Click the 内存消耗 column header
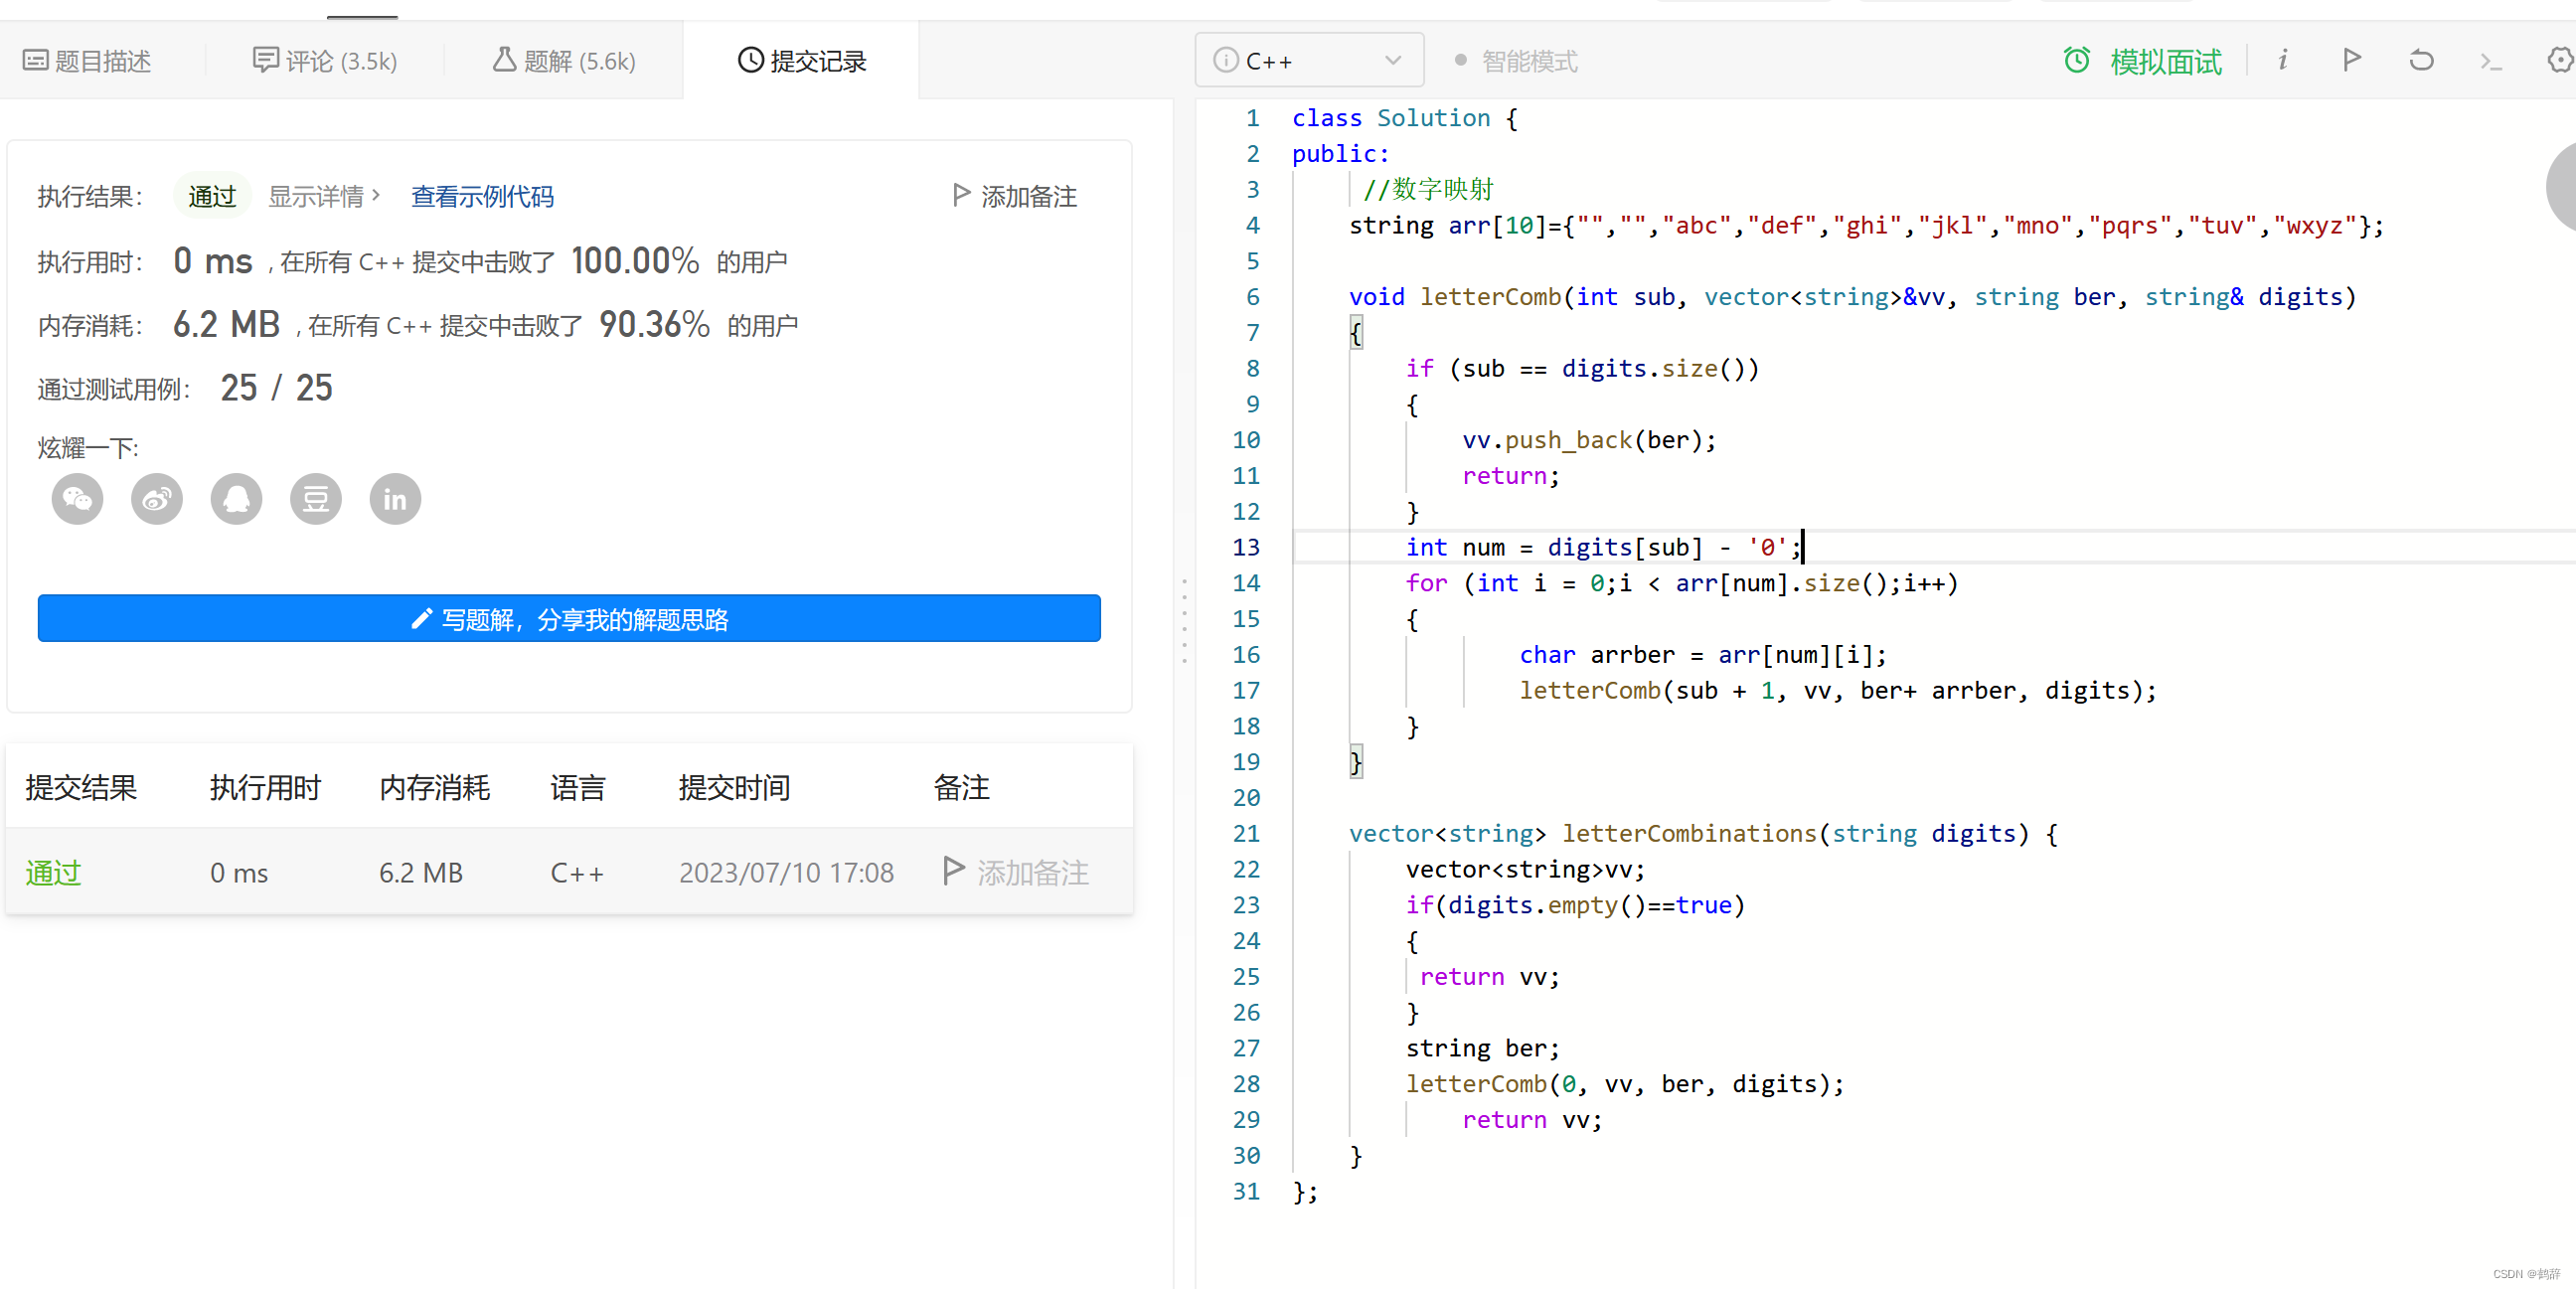Viewport: 2576px width, 1289px height. tap(434, 788)
